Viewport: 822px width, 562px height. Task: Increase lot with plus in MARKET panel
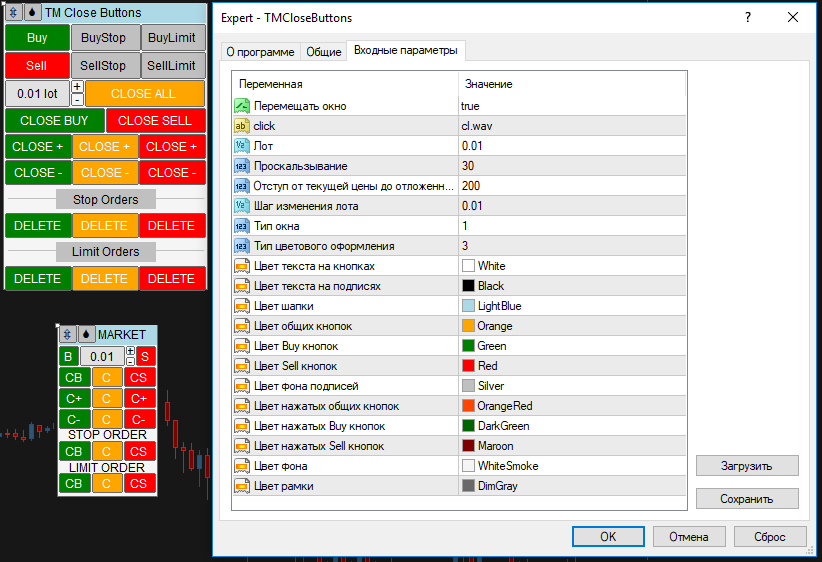point(131,351)
